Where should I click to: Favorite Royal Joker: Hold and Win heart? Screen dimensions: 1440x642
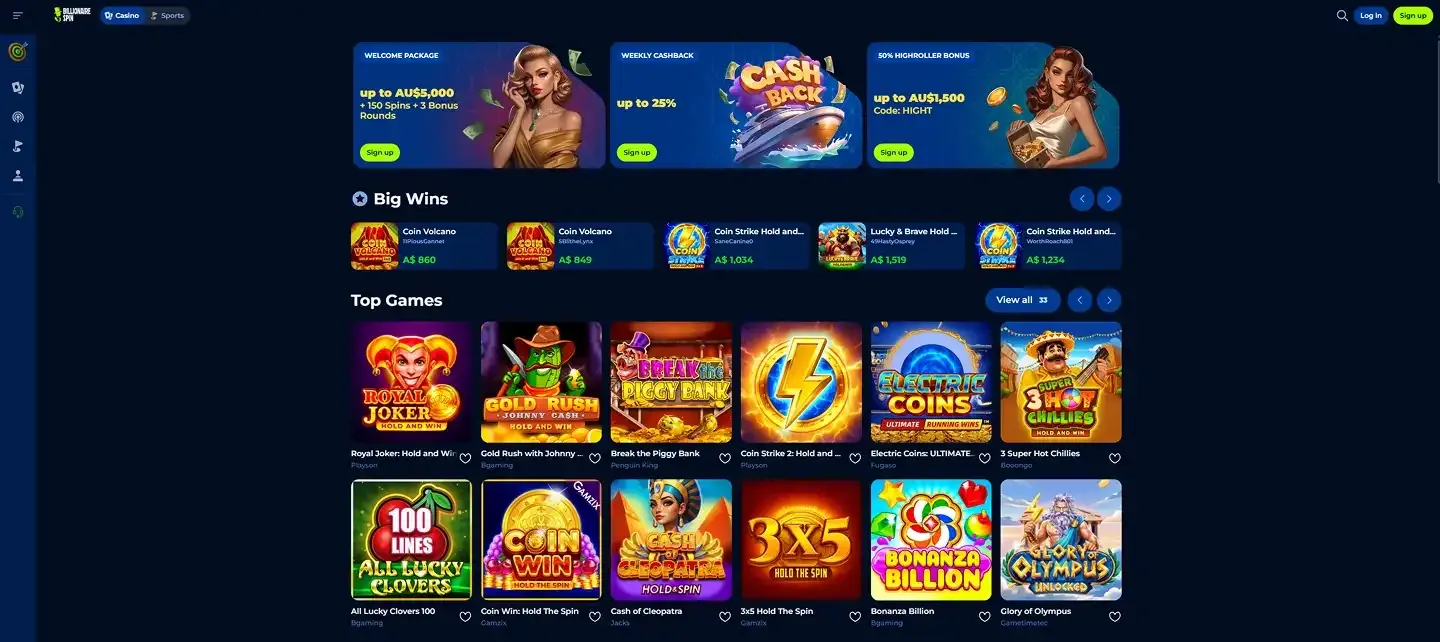click(465, 459)
